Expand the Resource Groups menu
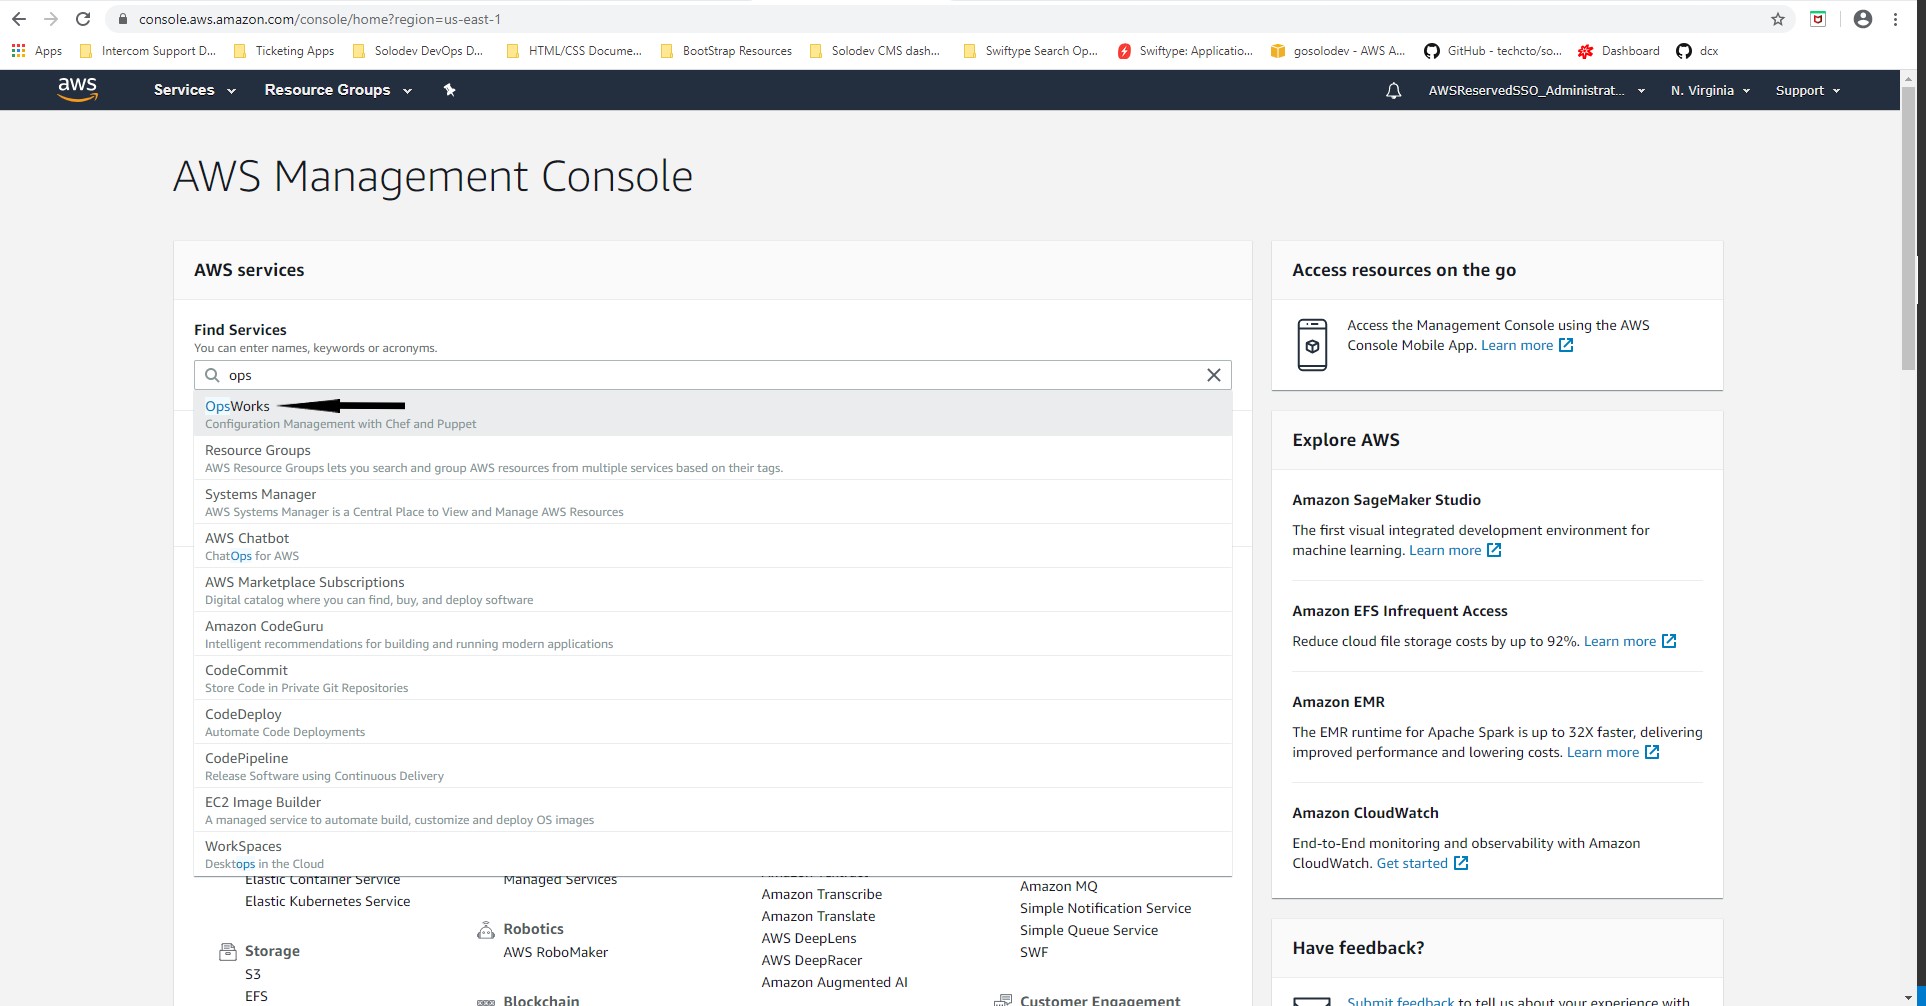 tap(338, 90)
